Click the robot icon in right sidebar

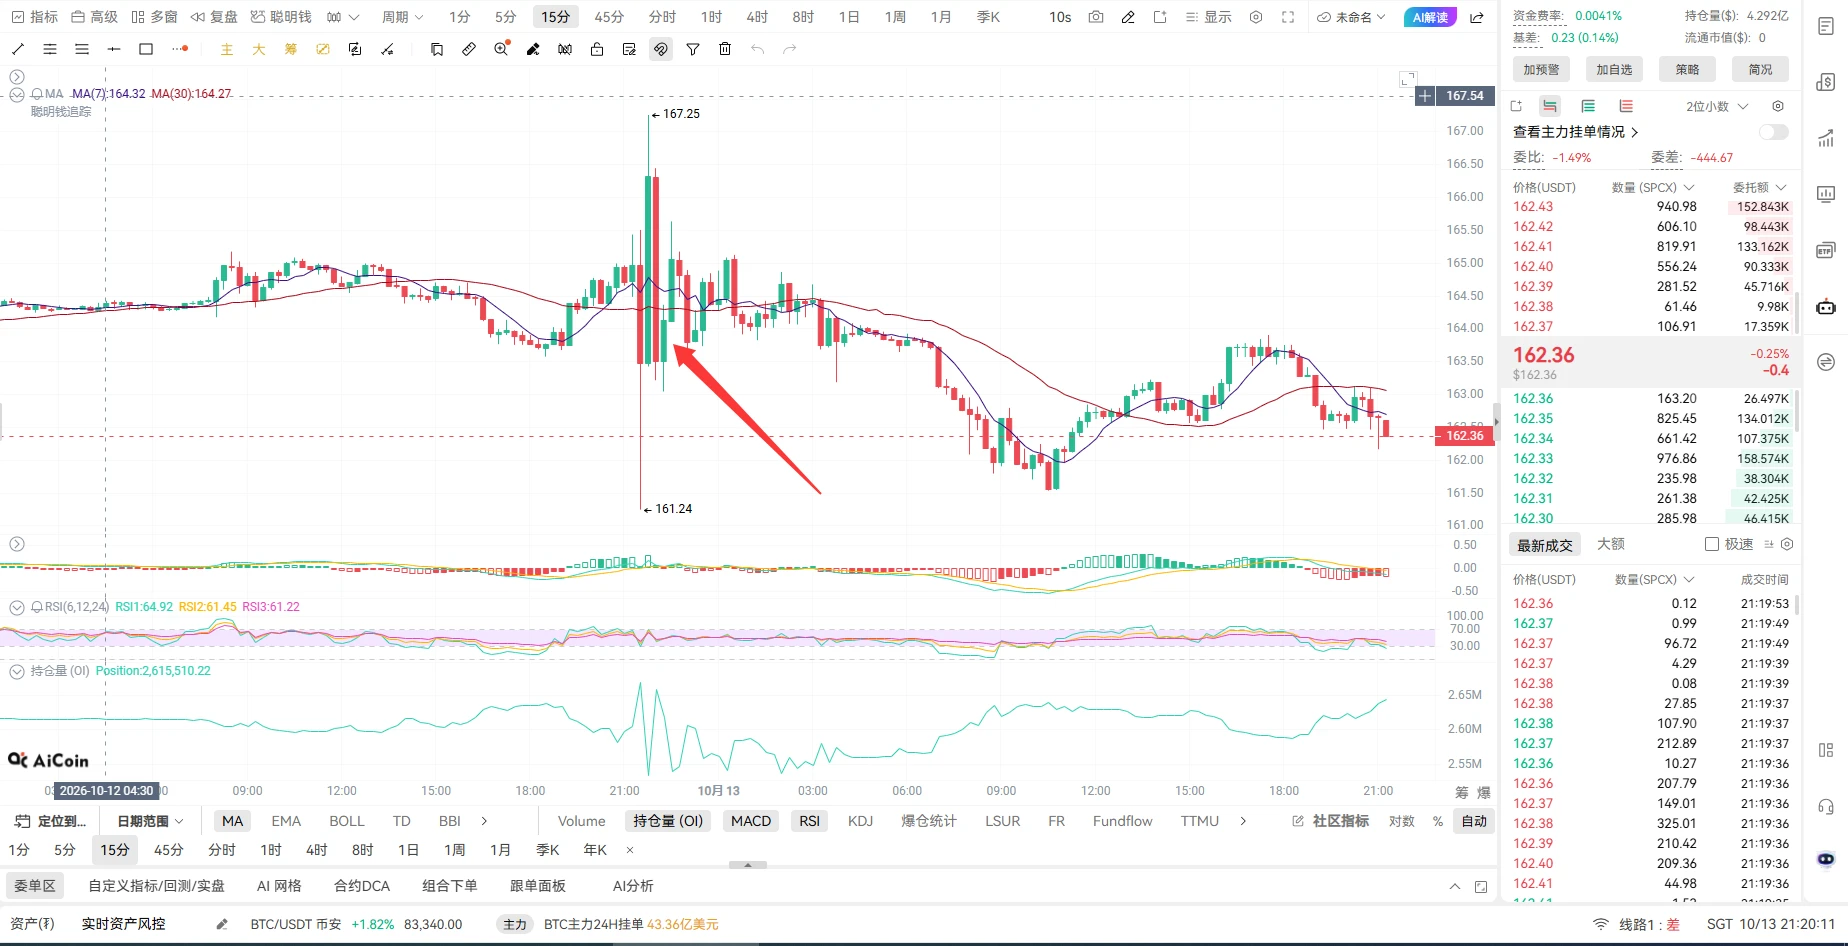pos(1826,306)
